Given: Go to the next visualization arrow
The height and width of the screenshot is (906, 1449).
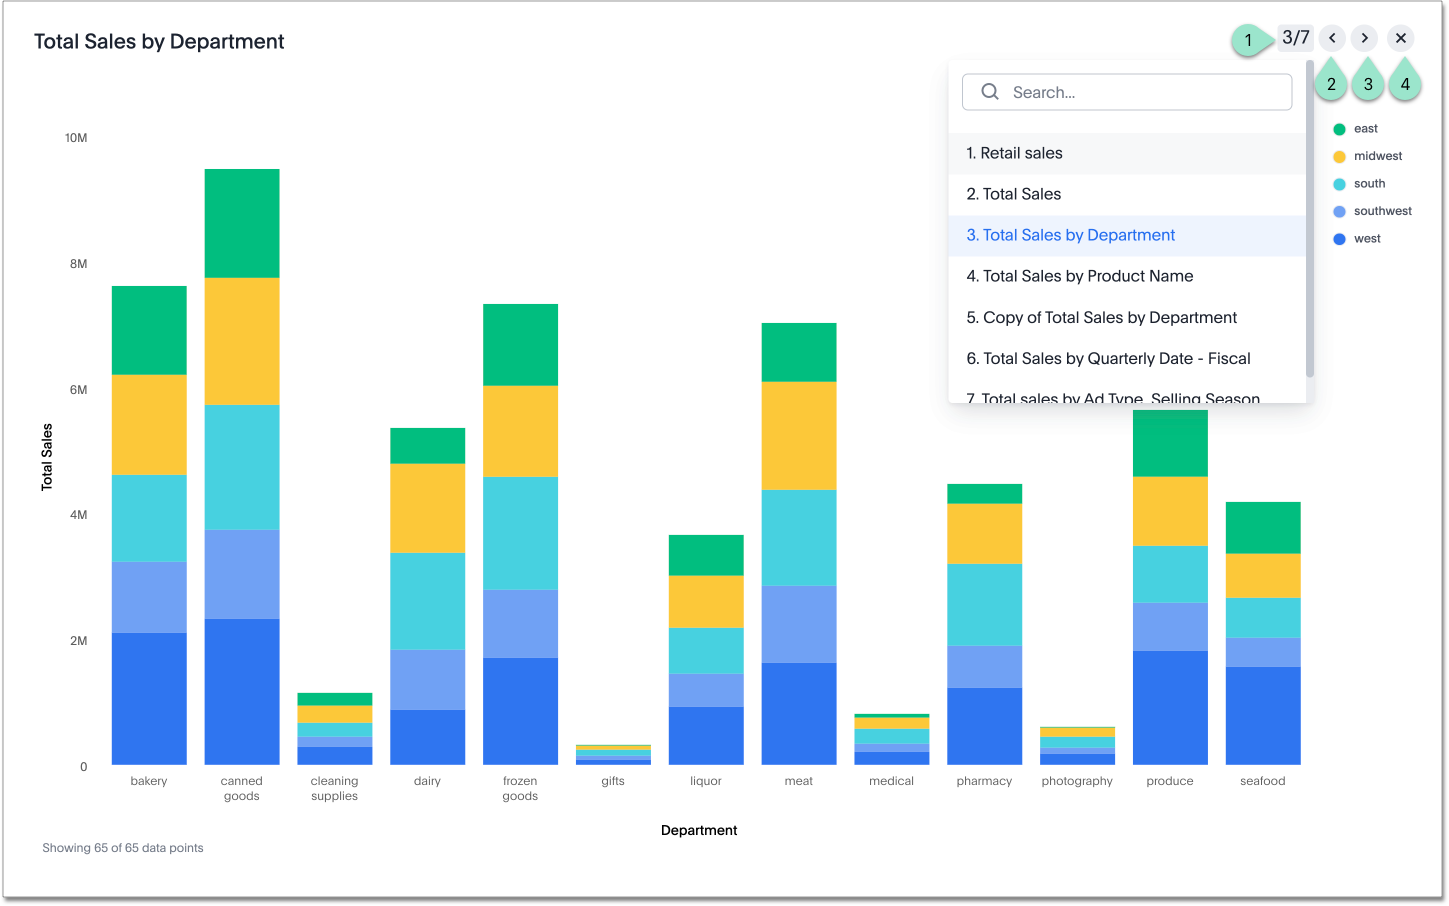Looking at the screenshot, I should pyautogui.click(x=1364, y=38).
